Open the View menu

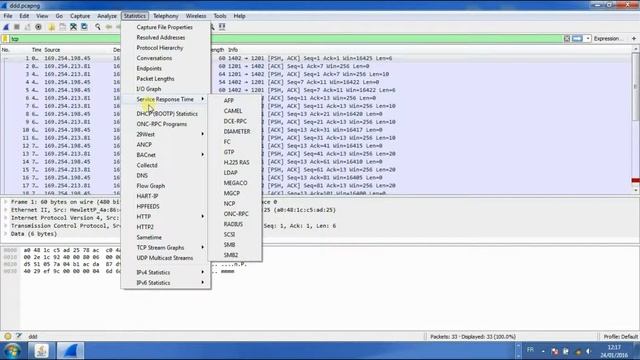(42, 16)
